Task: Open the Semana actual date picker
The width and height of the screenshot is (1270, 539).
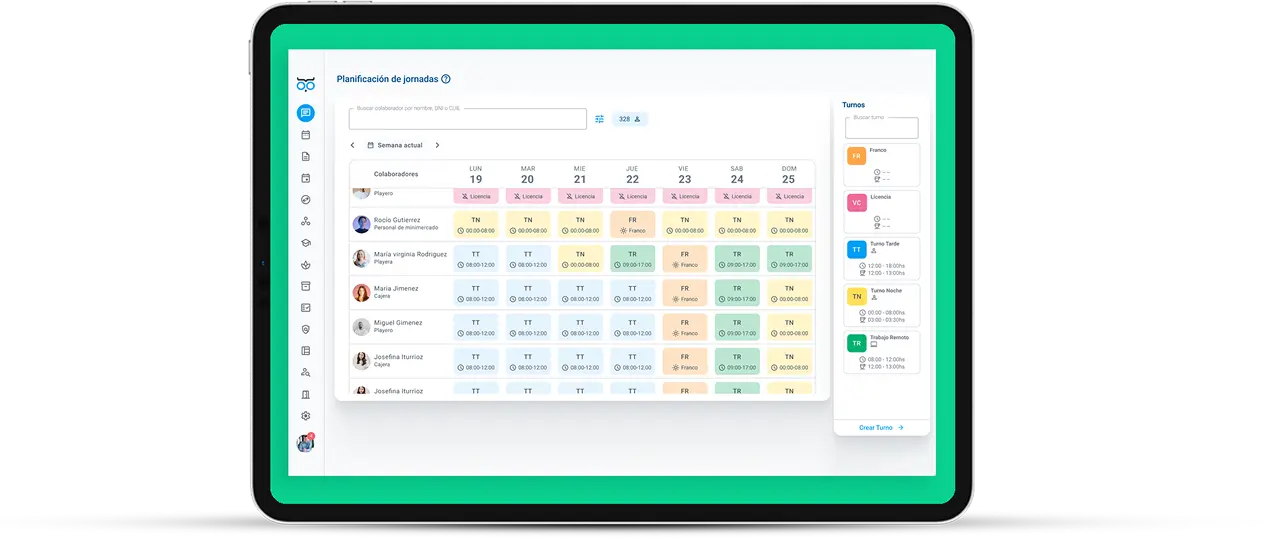Action: tap(395, 145)
